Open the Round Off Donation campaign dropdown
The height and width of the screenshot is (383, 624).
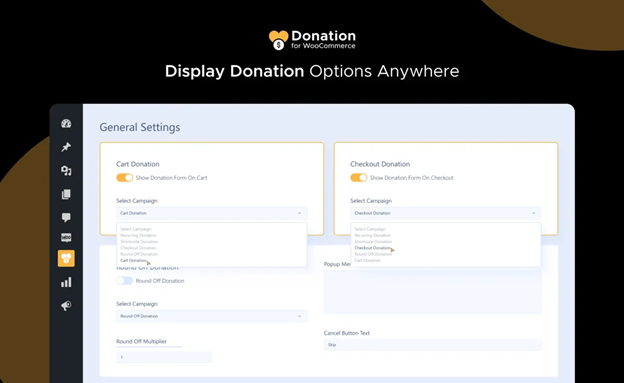212,316
